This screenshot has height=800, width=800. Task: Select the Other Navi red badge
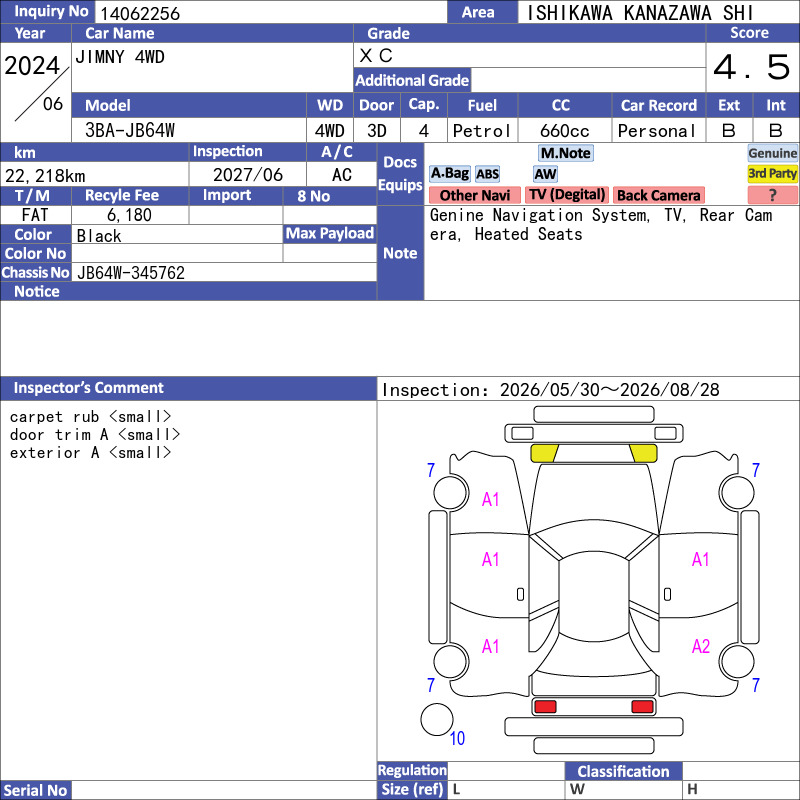(474, 195)
